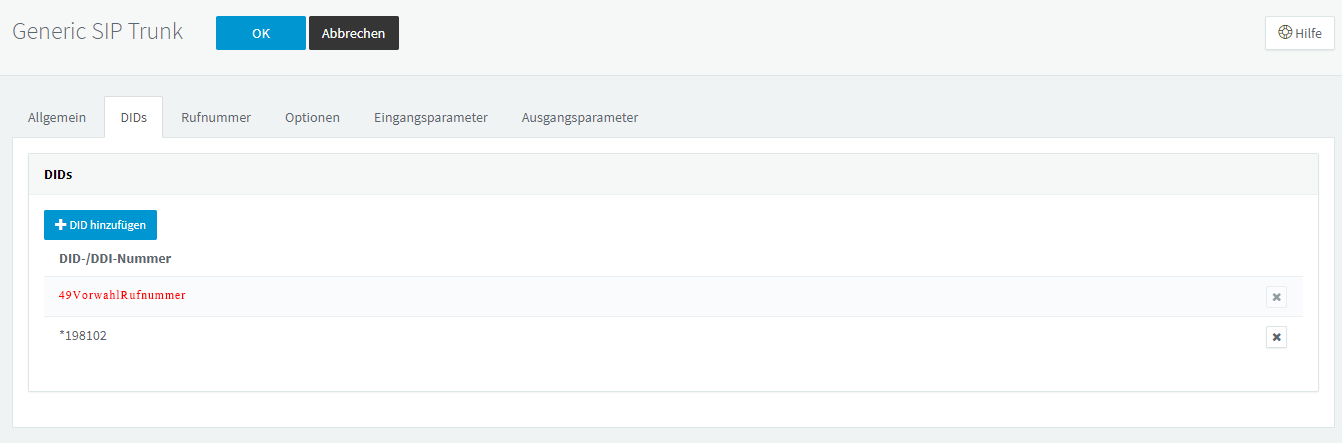This screenshot has height=443, width=1342.
Task: Switch to the Allgemein tab
Action: [57, 117]
